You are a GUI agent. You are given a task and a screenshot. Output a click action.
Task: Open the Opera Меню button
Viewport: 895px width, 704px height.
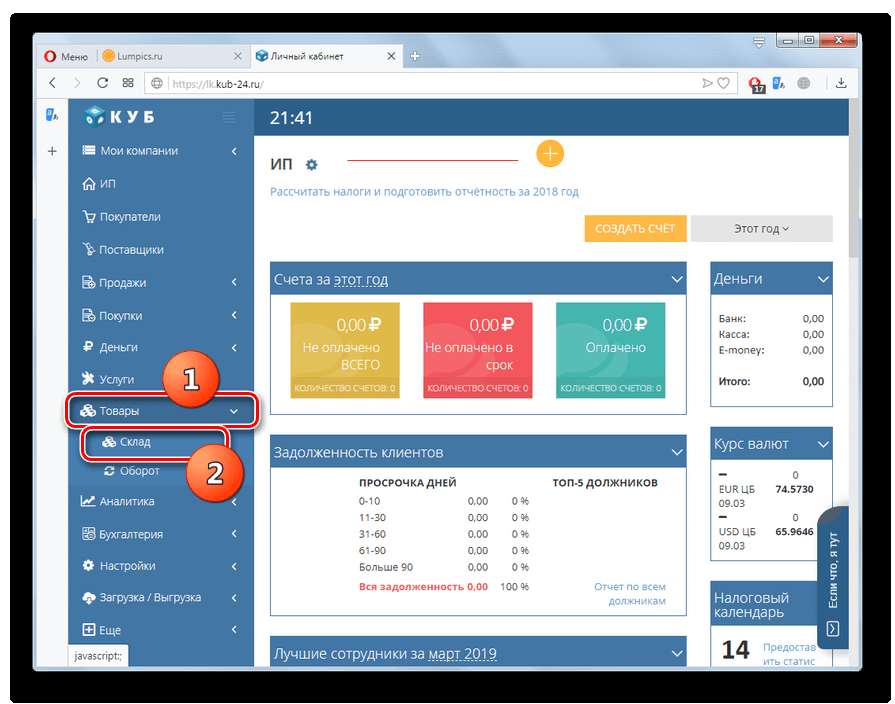click(x=66, y=57)
